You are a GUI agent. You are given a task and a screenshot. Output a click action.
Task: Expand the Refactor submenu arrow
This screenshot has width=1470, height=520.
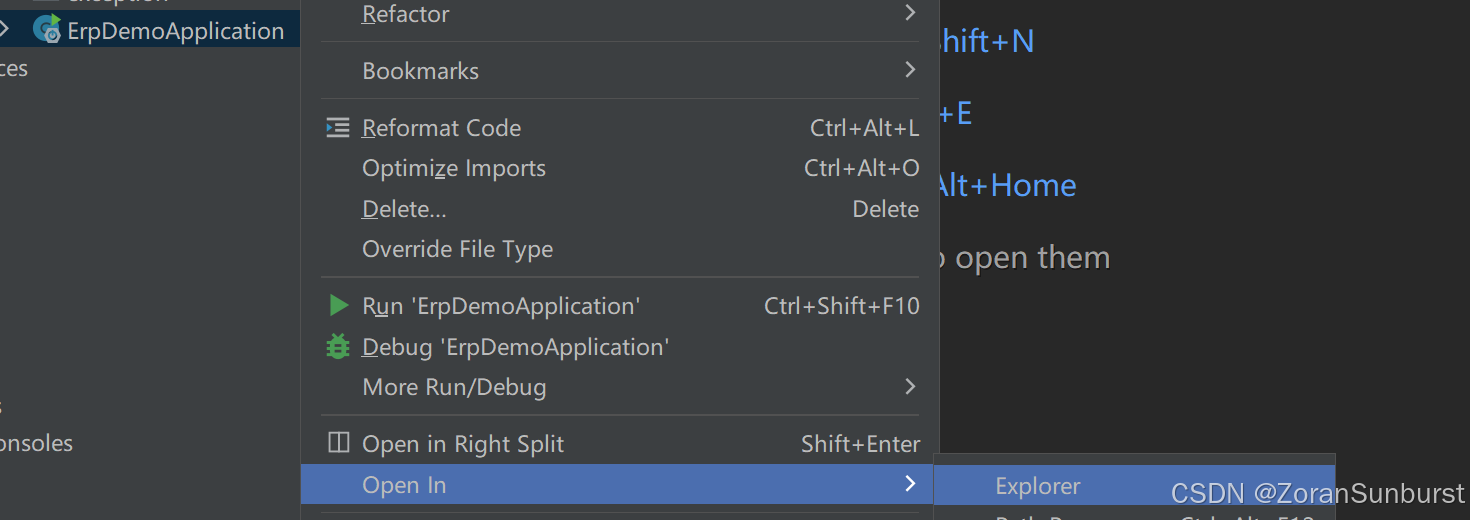click(909, 13)
